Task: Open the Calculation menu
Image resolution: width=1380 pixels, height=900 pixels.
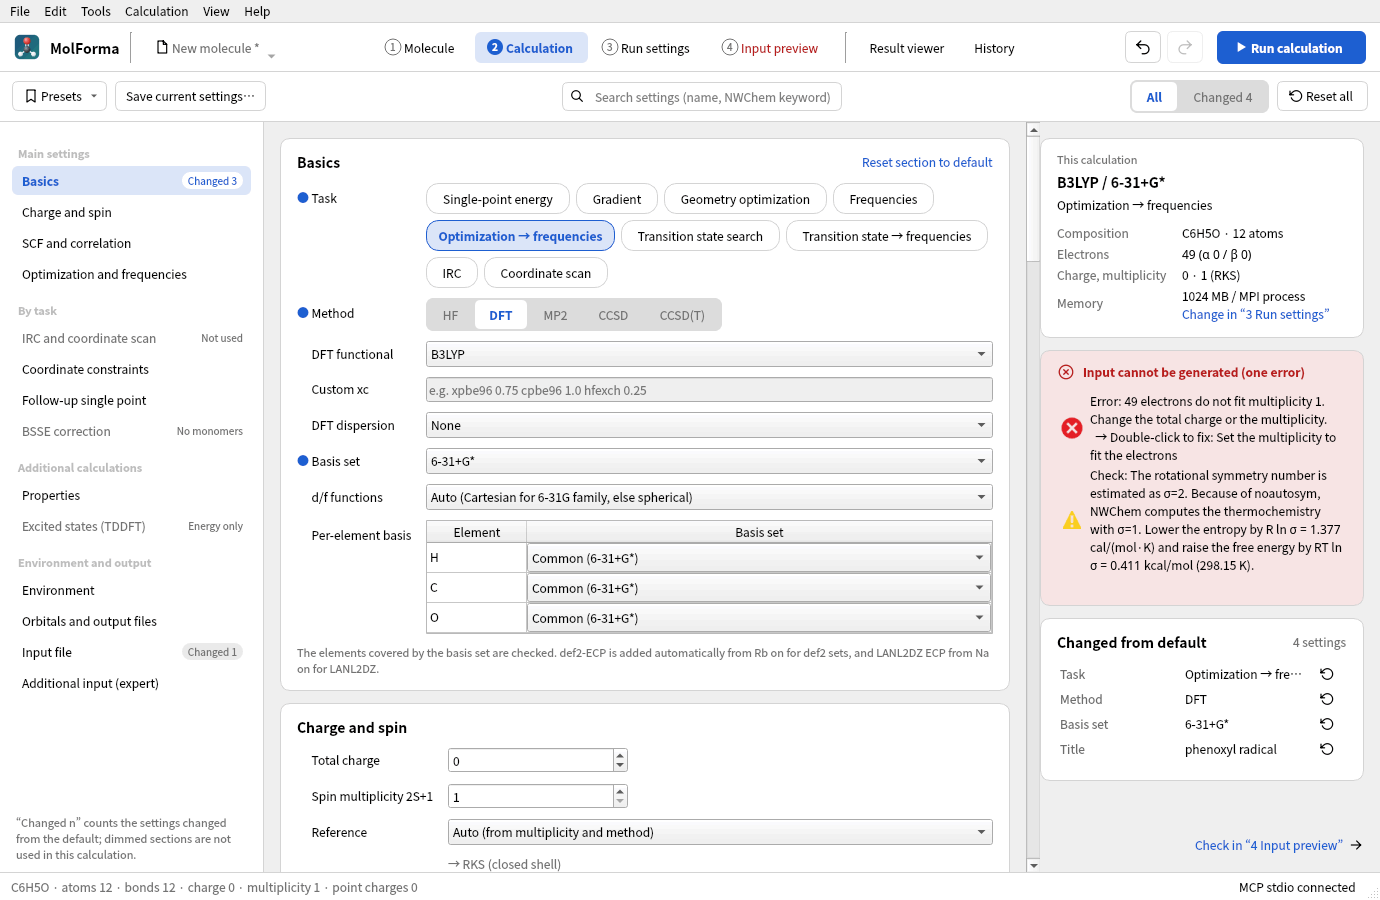Action: coord(156,11)
